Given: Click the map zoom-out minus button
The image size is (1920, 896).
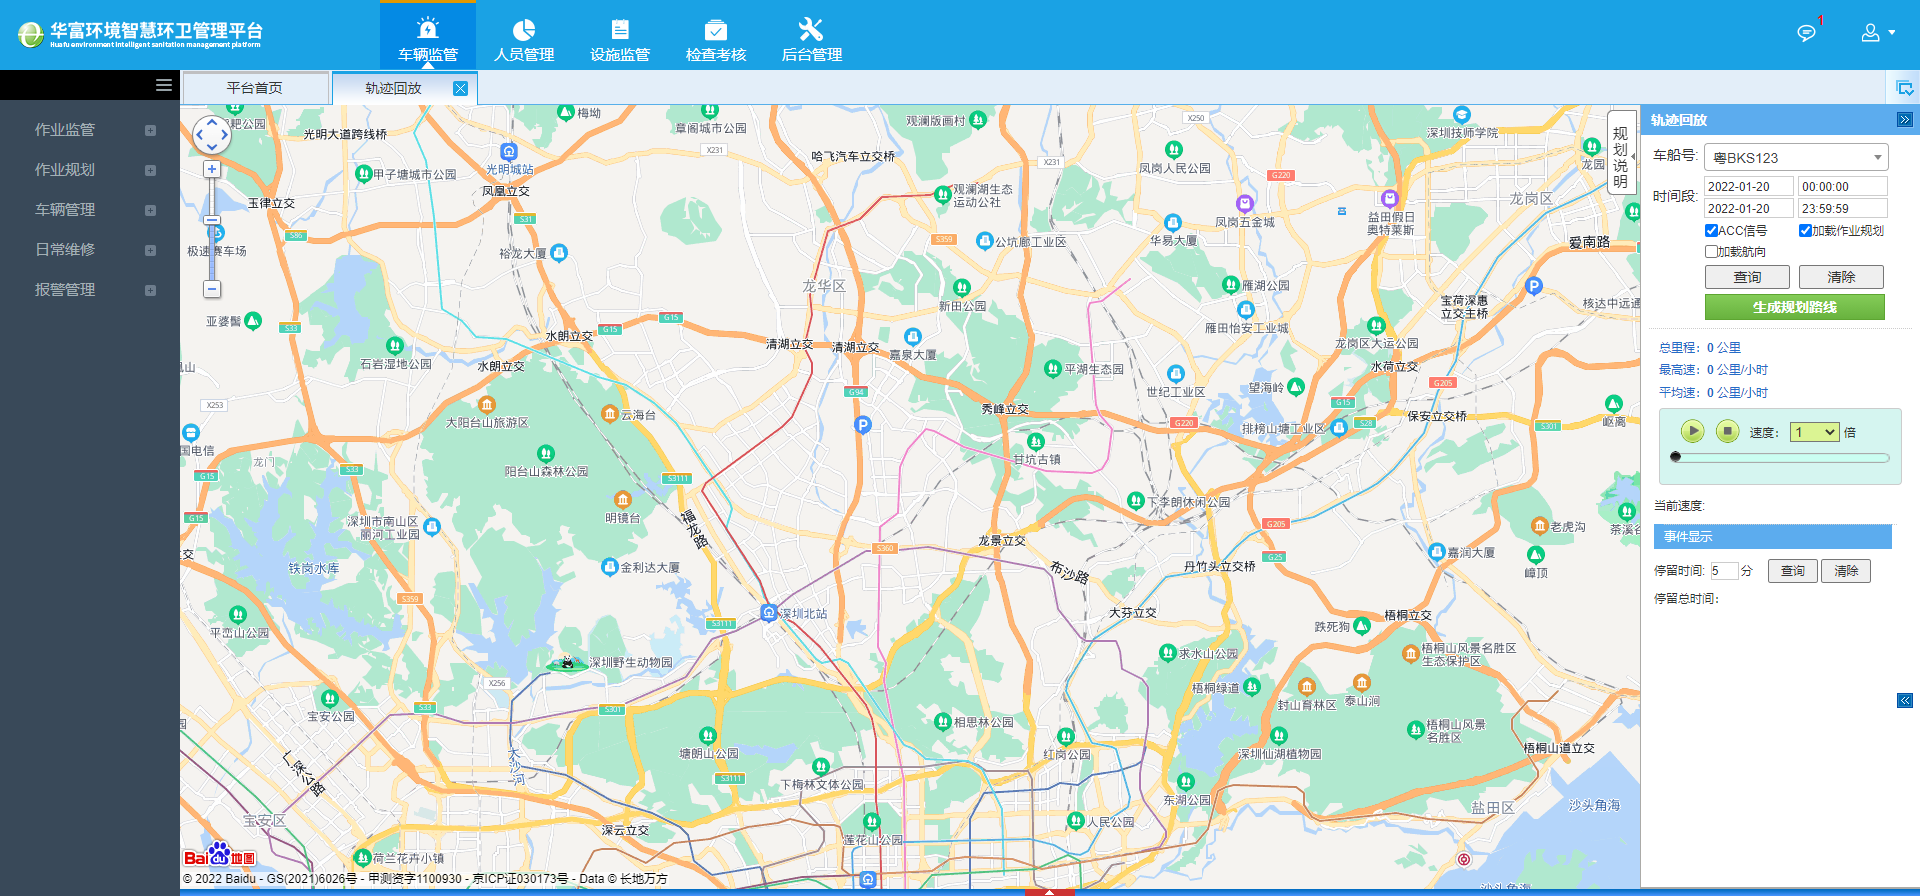Looking at the screenshot, I should coord(212,289).
